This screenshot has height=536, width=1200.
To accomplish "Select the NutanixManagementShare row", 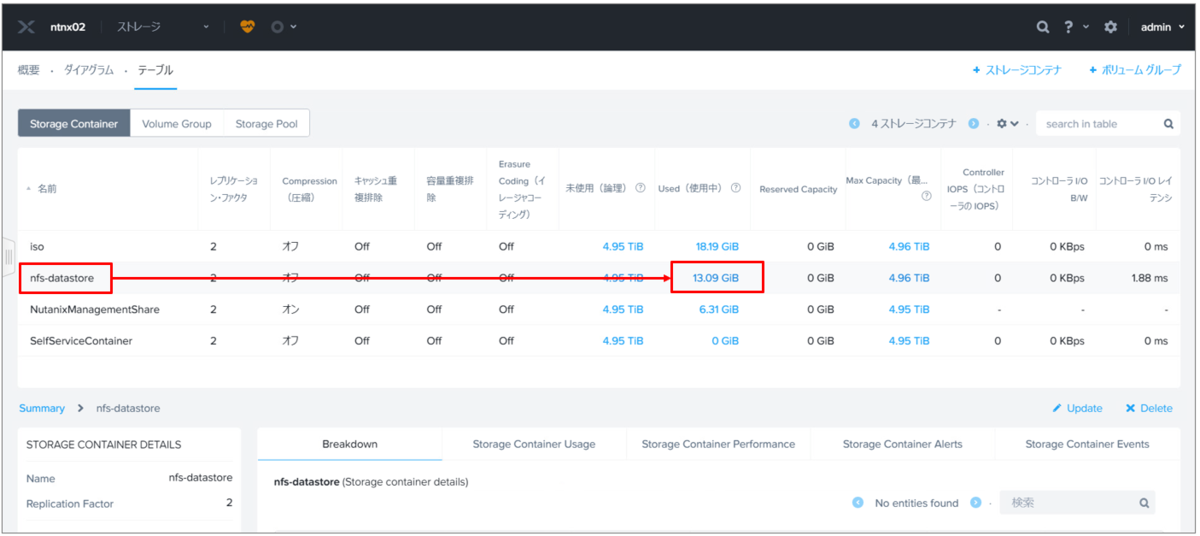I will [598, 310].
